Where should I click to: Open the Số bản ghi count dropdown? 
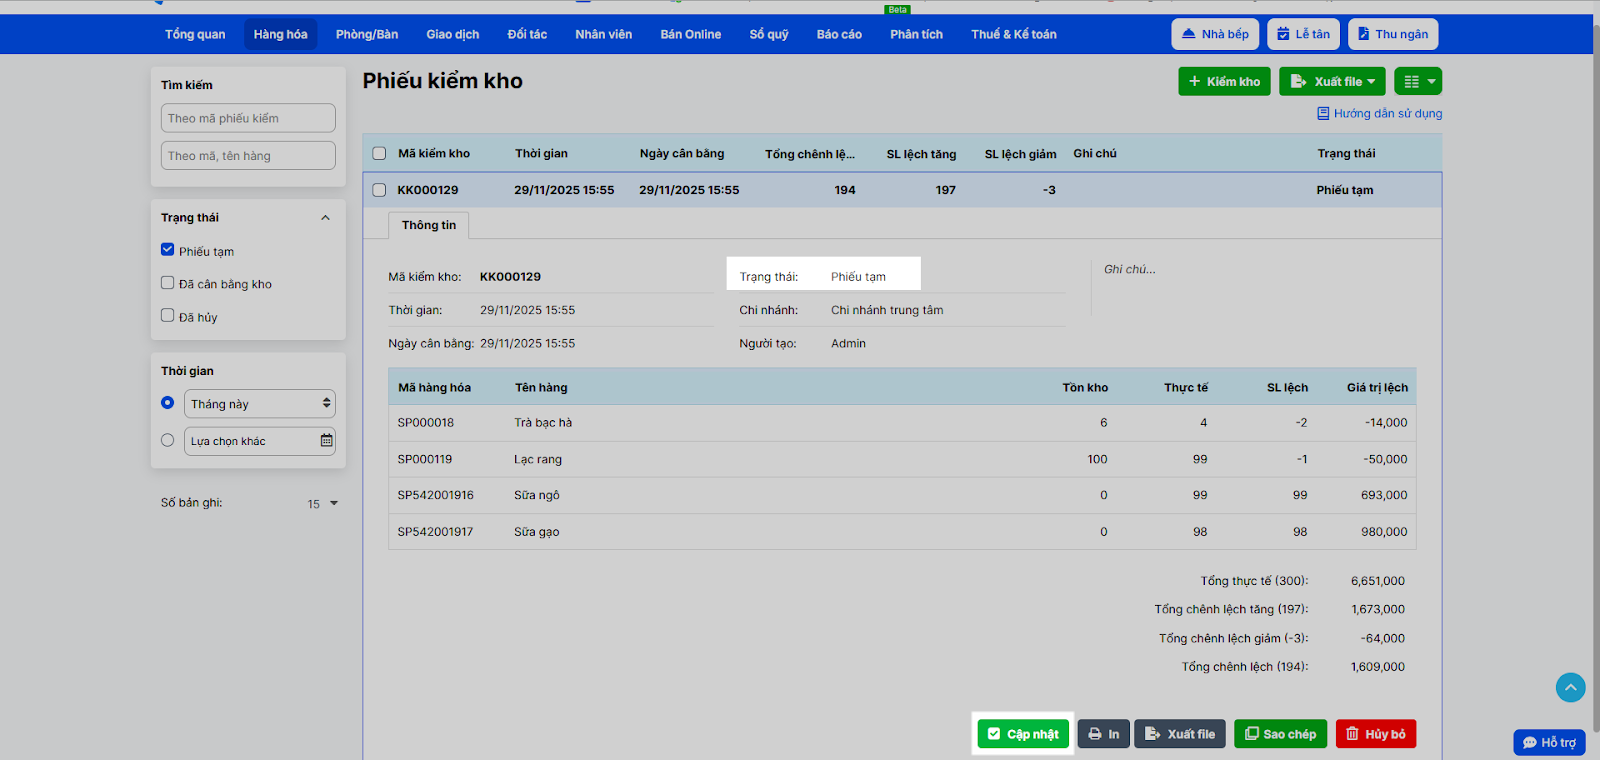[x=323, y=503]
